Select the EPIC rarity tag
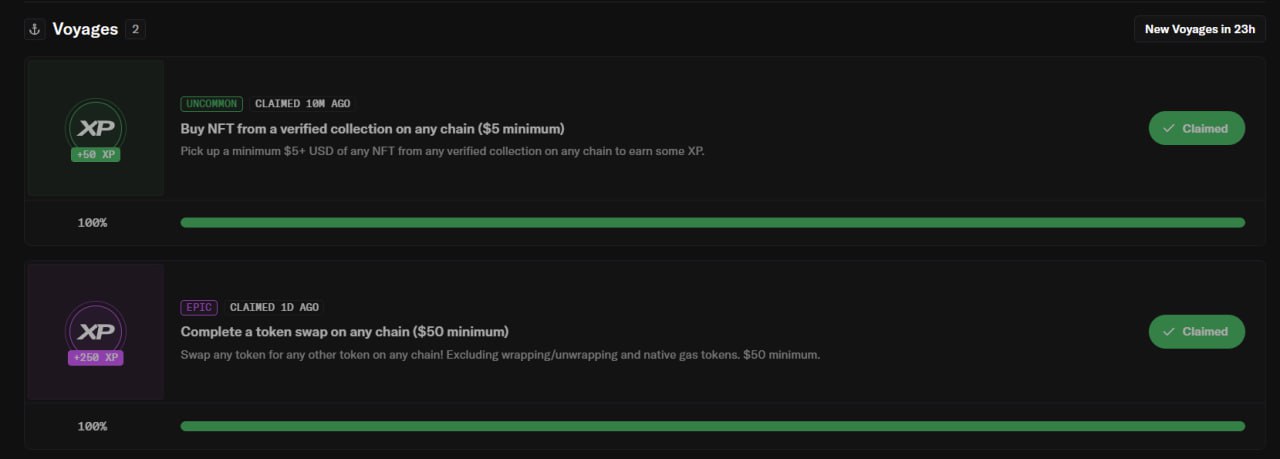The image size is (1280, 459). [199, 307]
